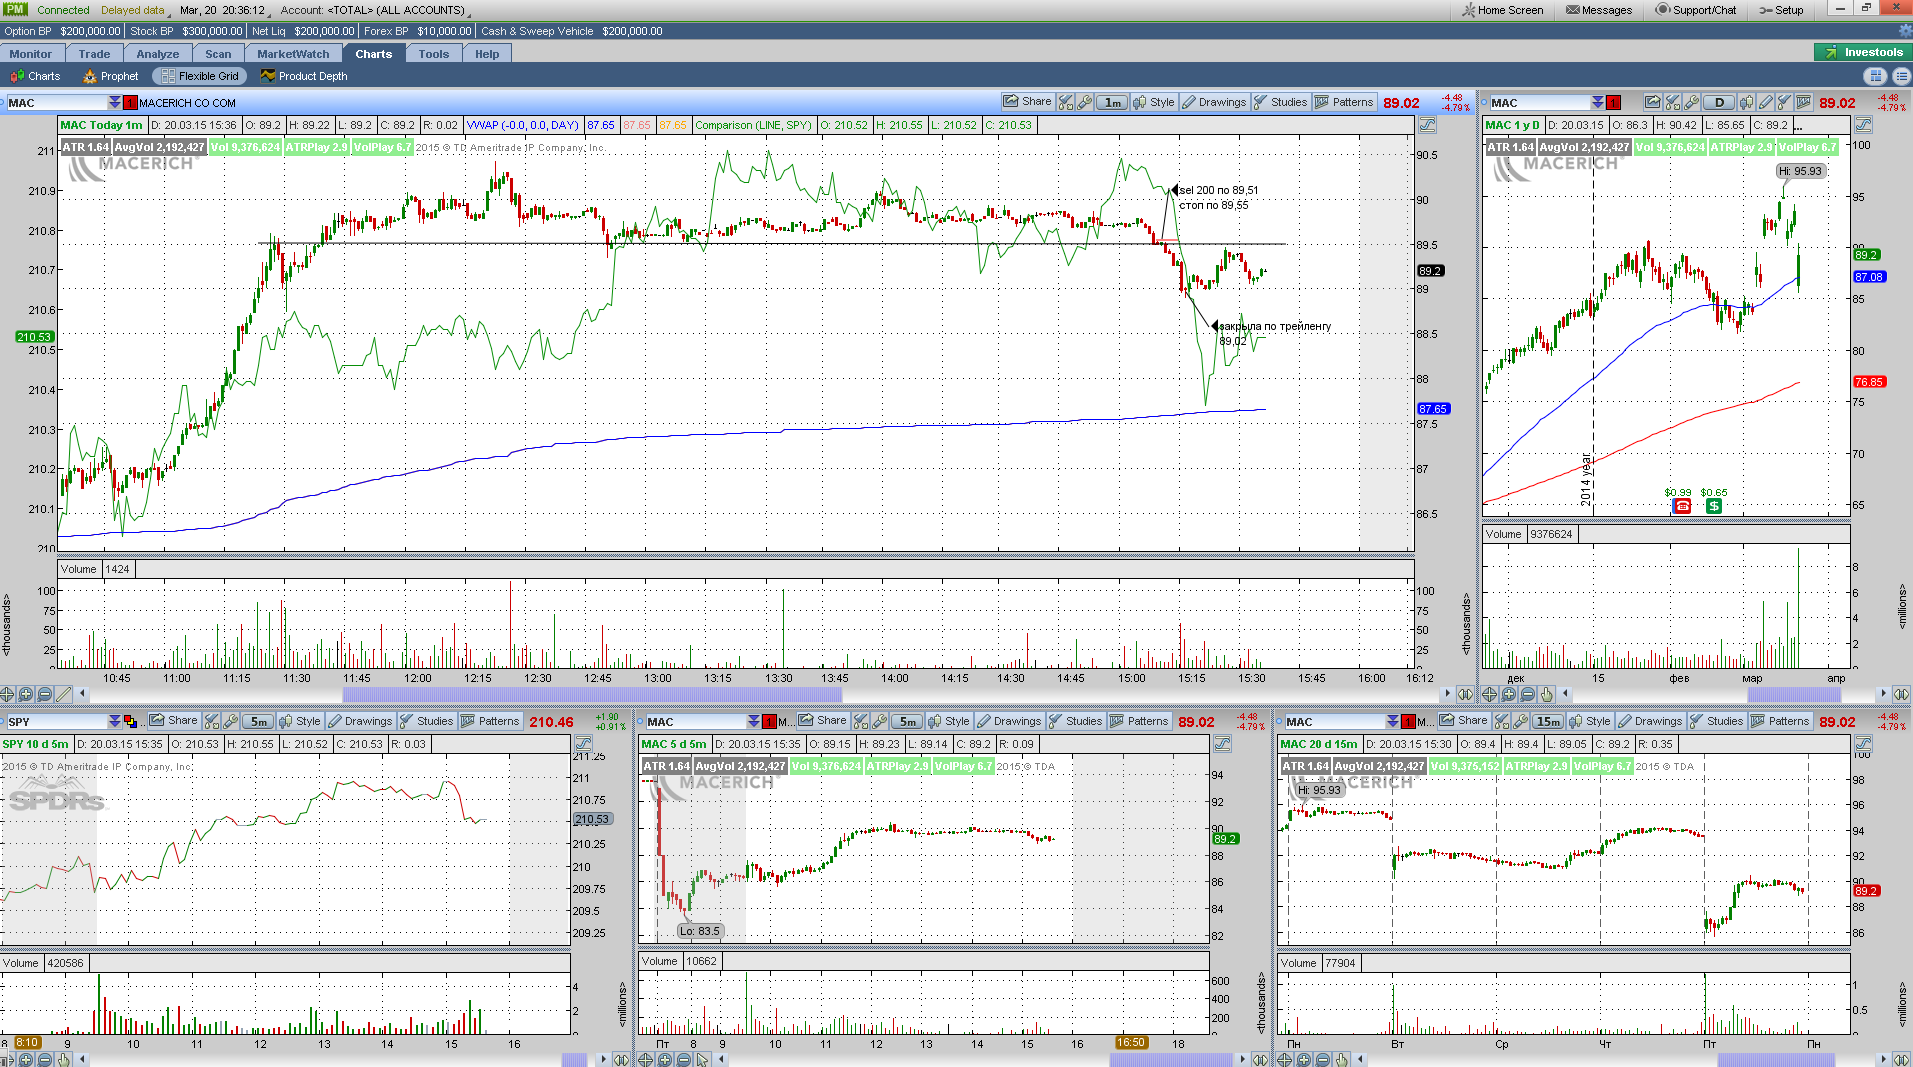Open Share on the SPY chart toolbar
Image resolution: width=1913 pixels, height=1067 pixels.
(173, 721)
